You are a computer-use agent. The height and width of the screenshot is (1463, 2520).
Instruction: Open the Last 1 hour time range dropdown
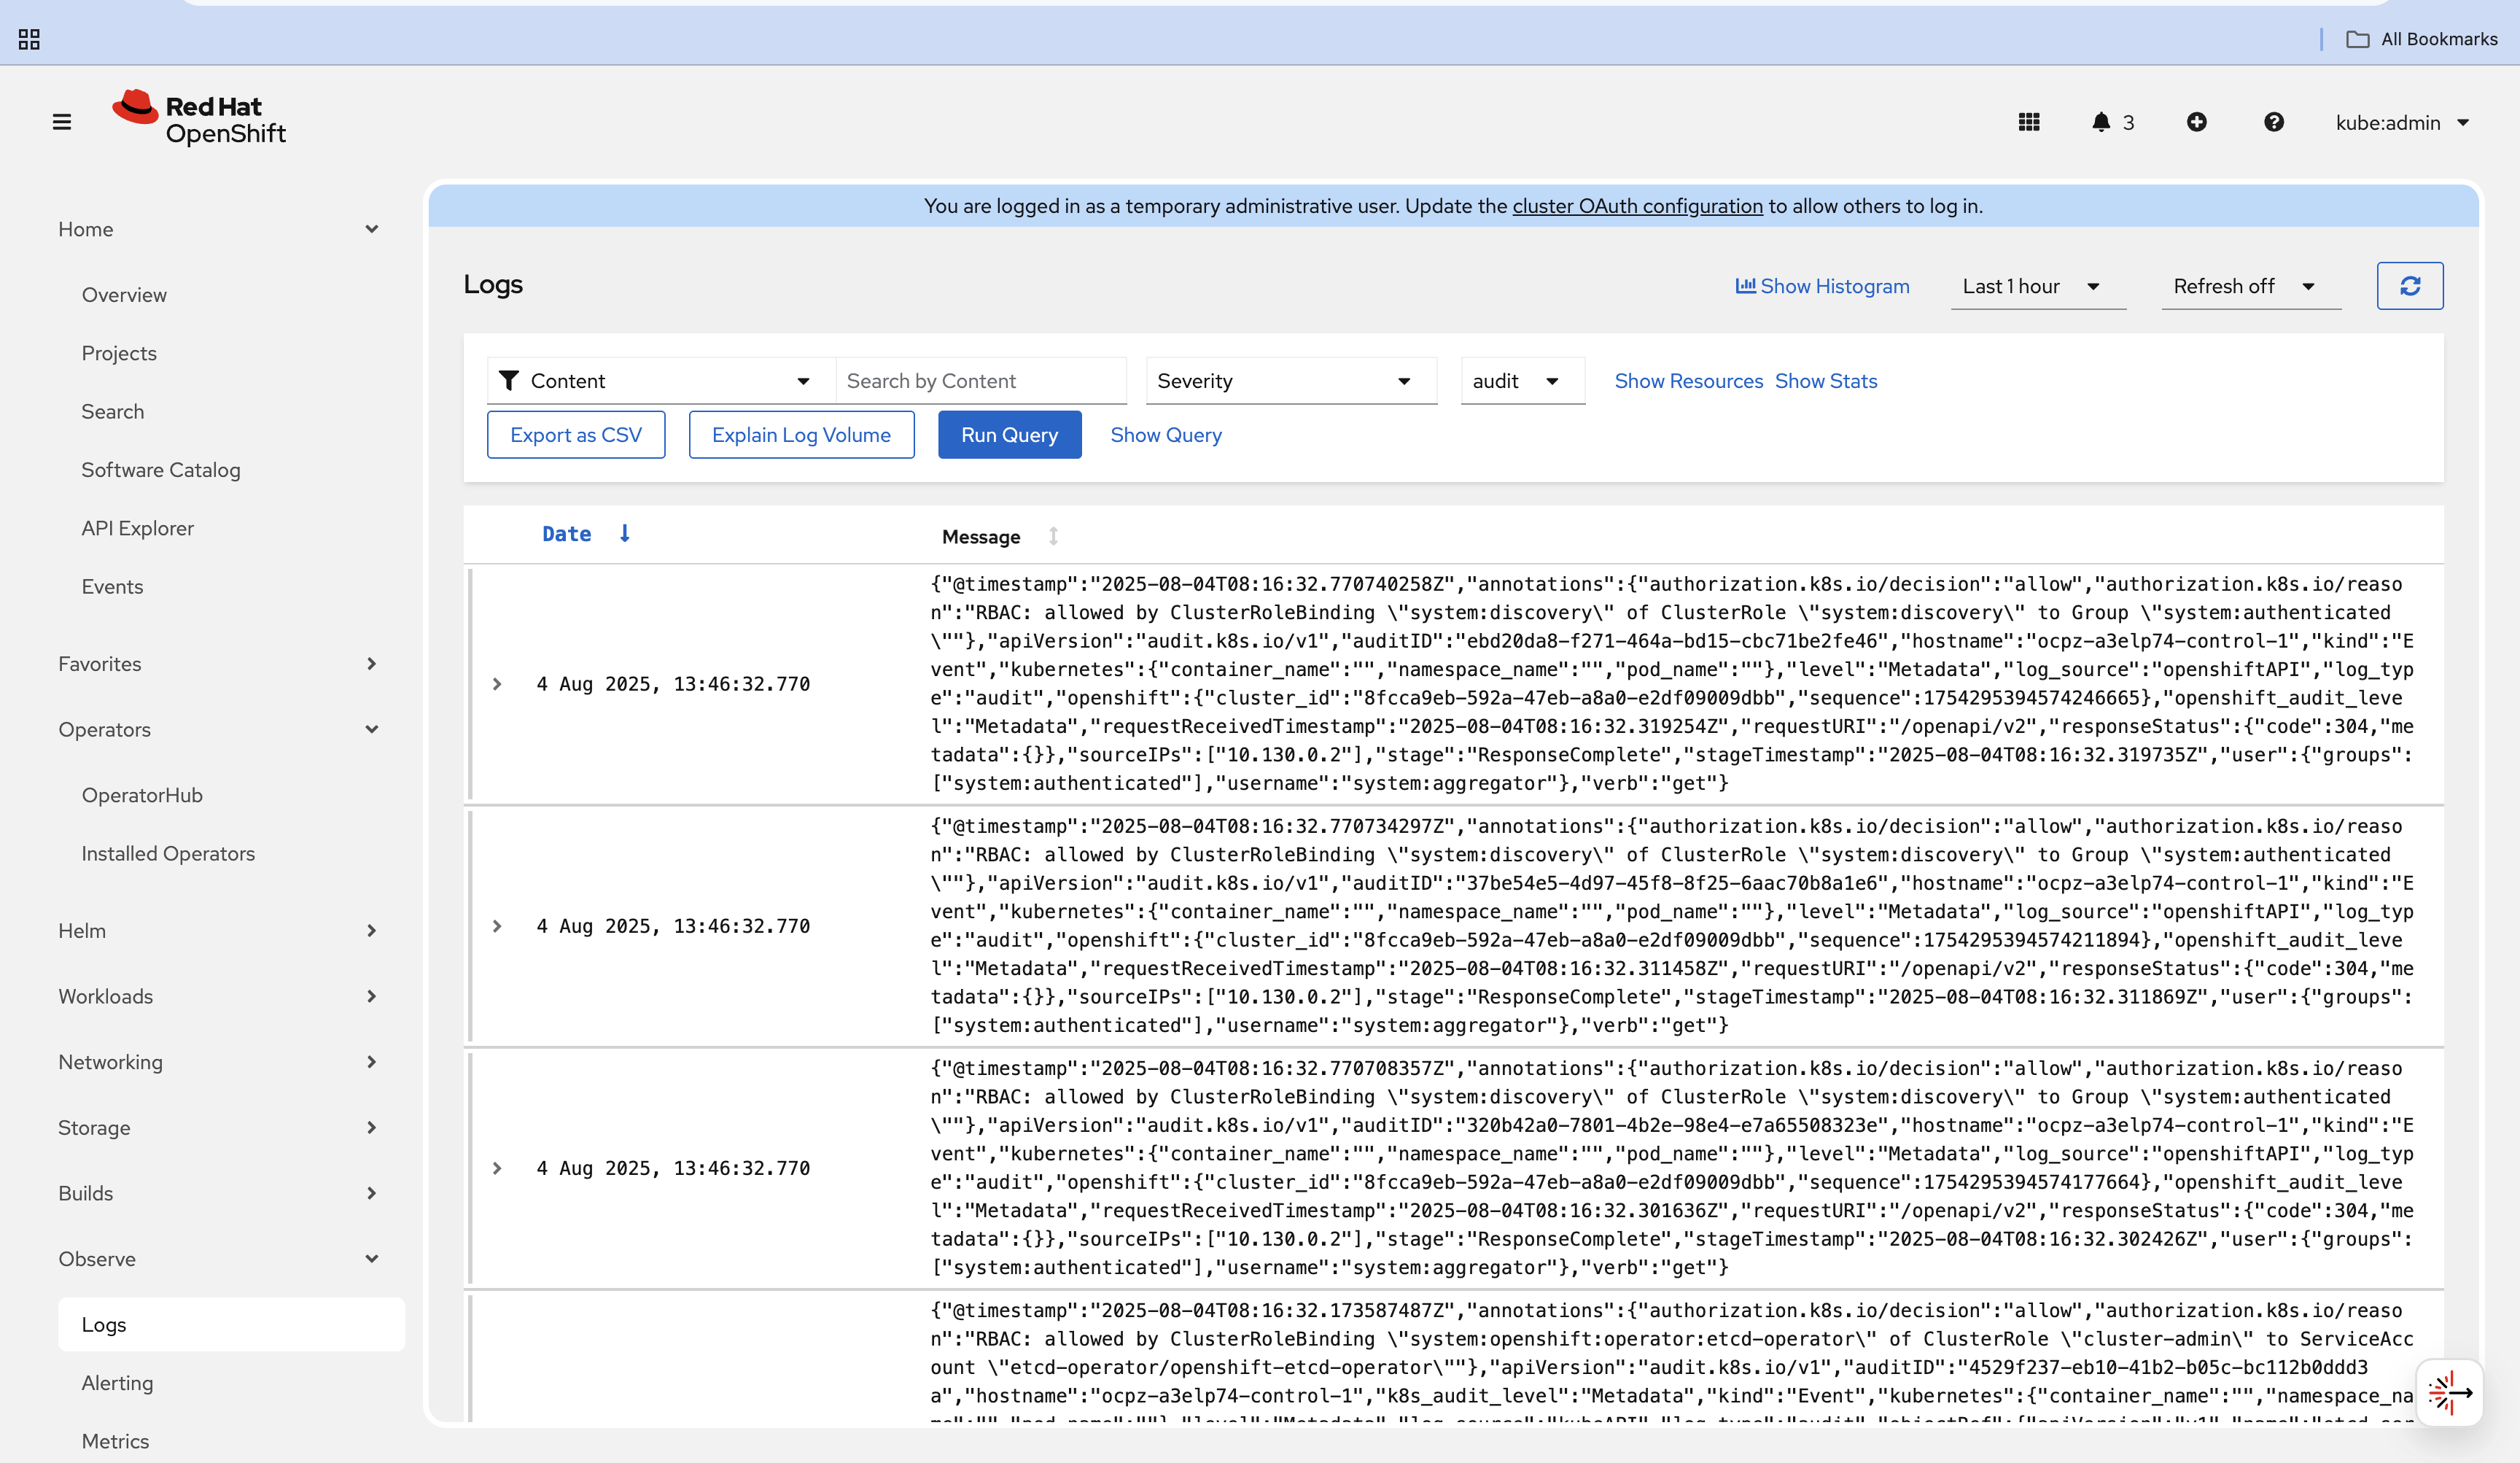point(2036,286)
